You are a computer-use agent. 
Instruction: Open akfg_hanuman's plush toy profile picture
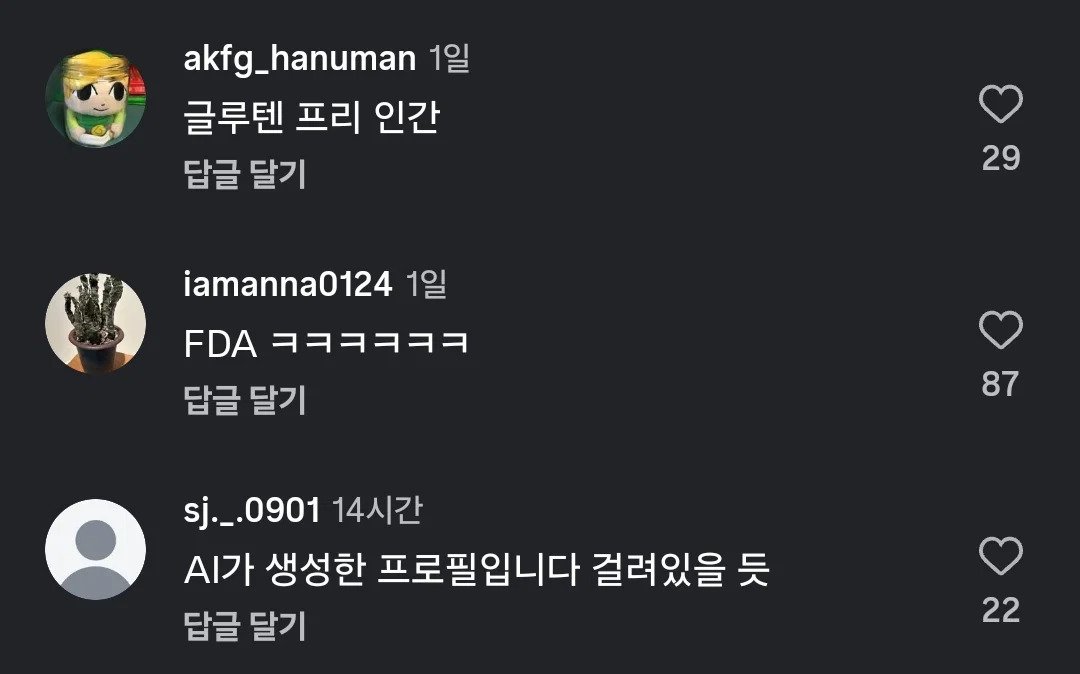96,98
